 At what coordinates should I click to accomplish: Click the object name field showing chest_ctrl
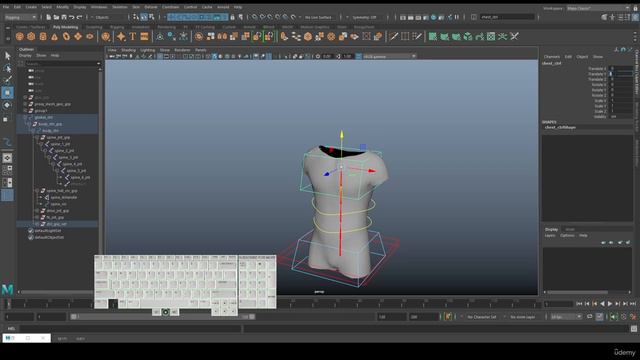click(x=507, y=17)
